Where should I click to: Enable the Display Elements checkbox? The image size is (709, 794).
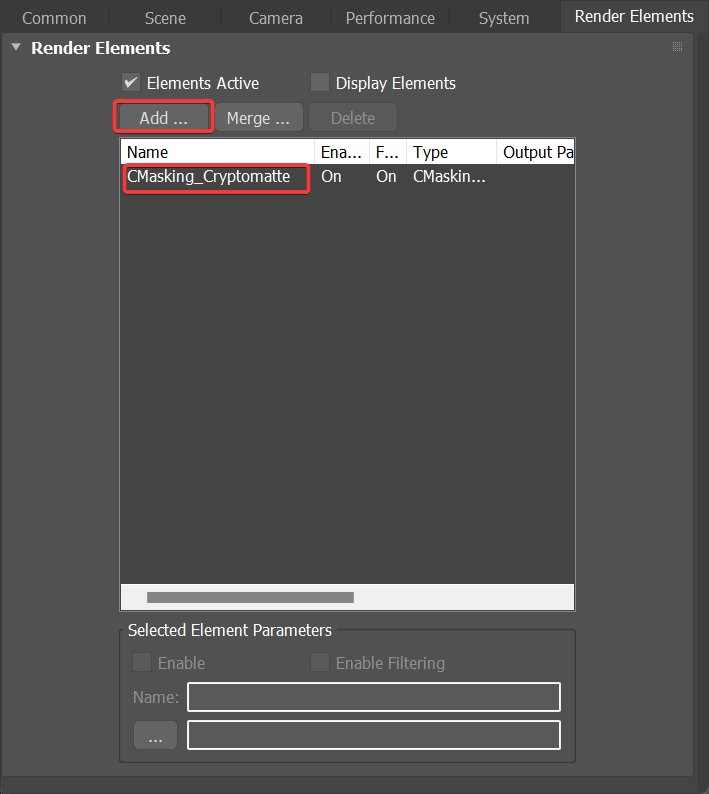tap(320, 83)
